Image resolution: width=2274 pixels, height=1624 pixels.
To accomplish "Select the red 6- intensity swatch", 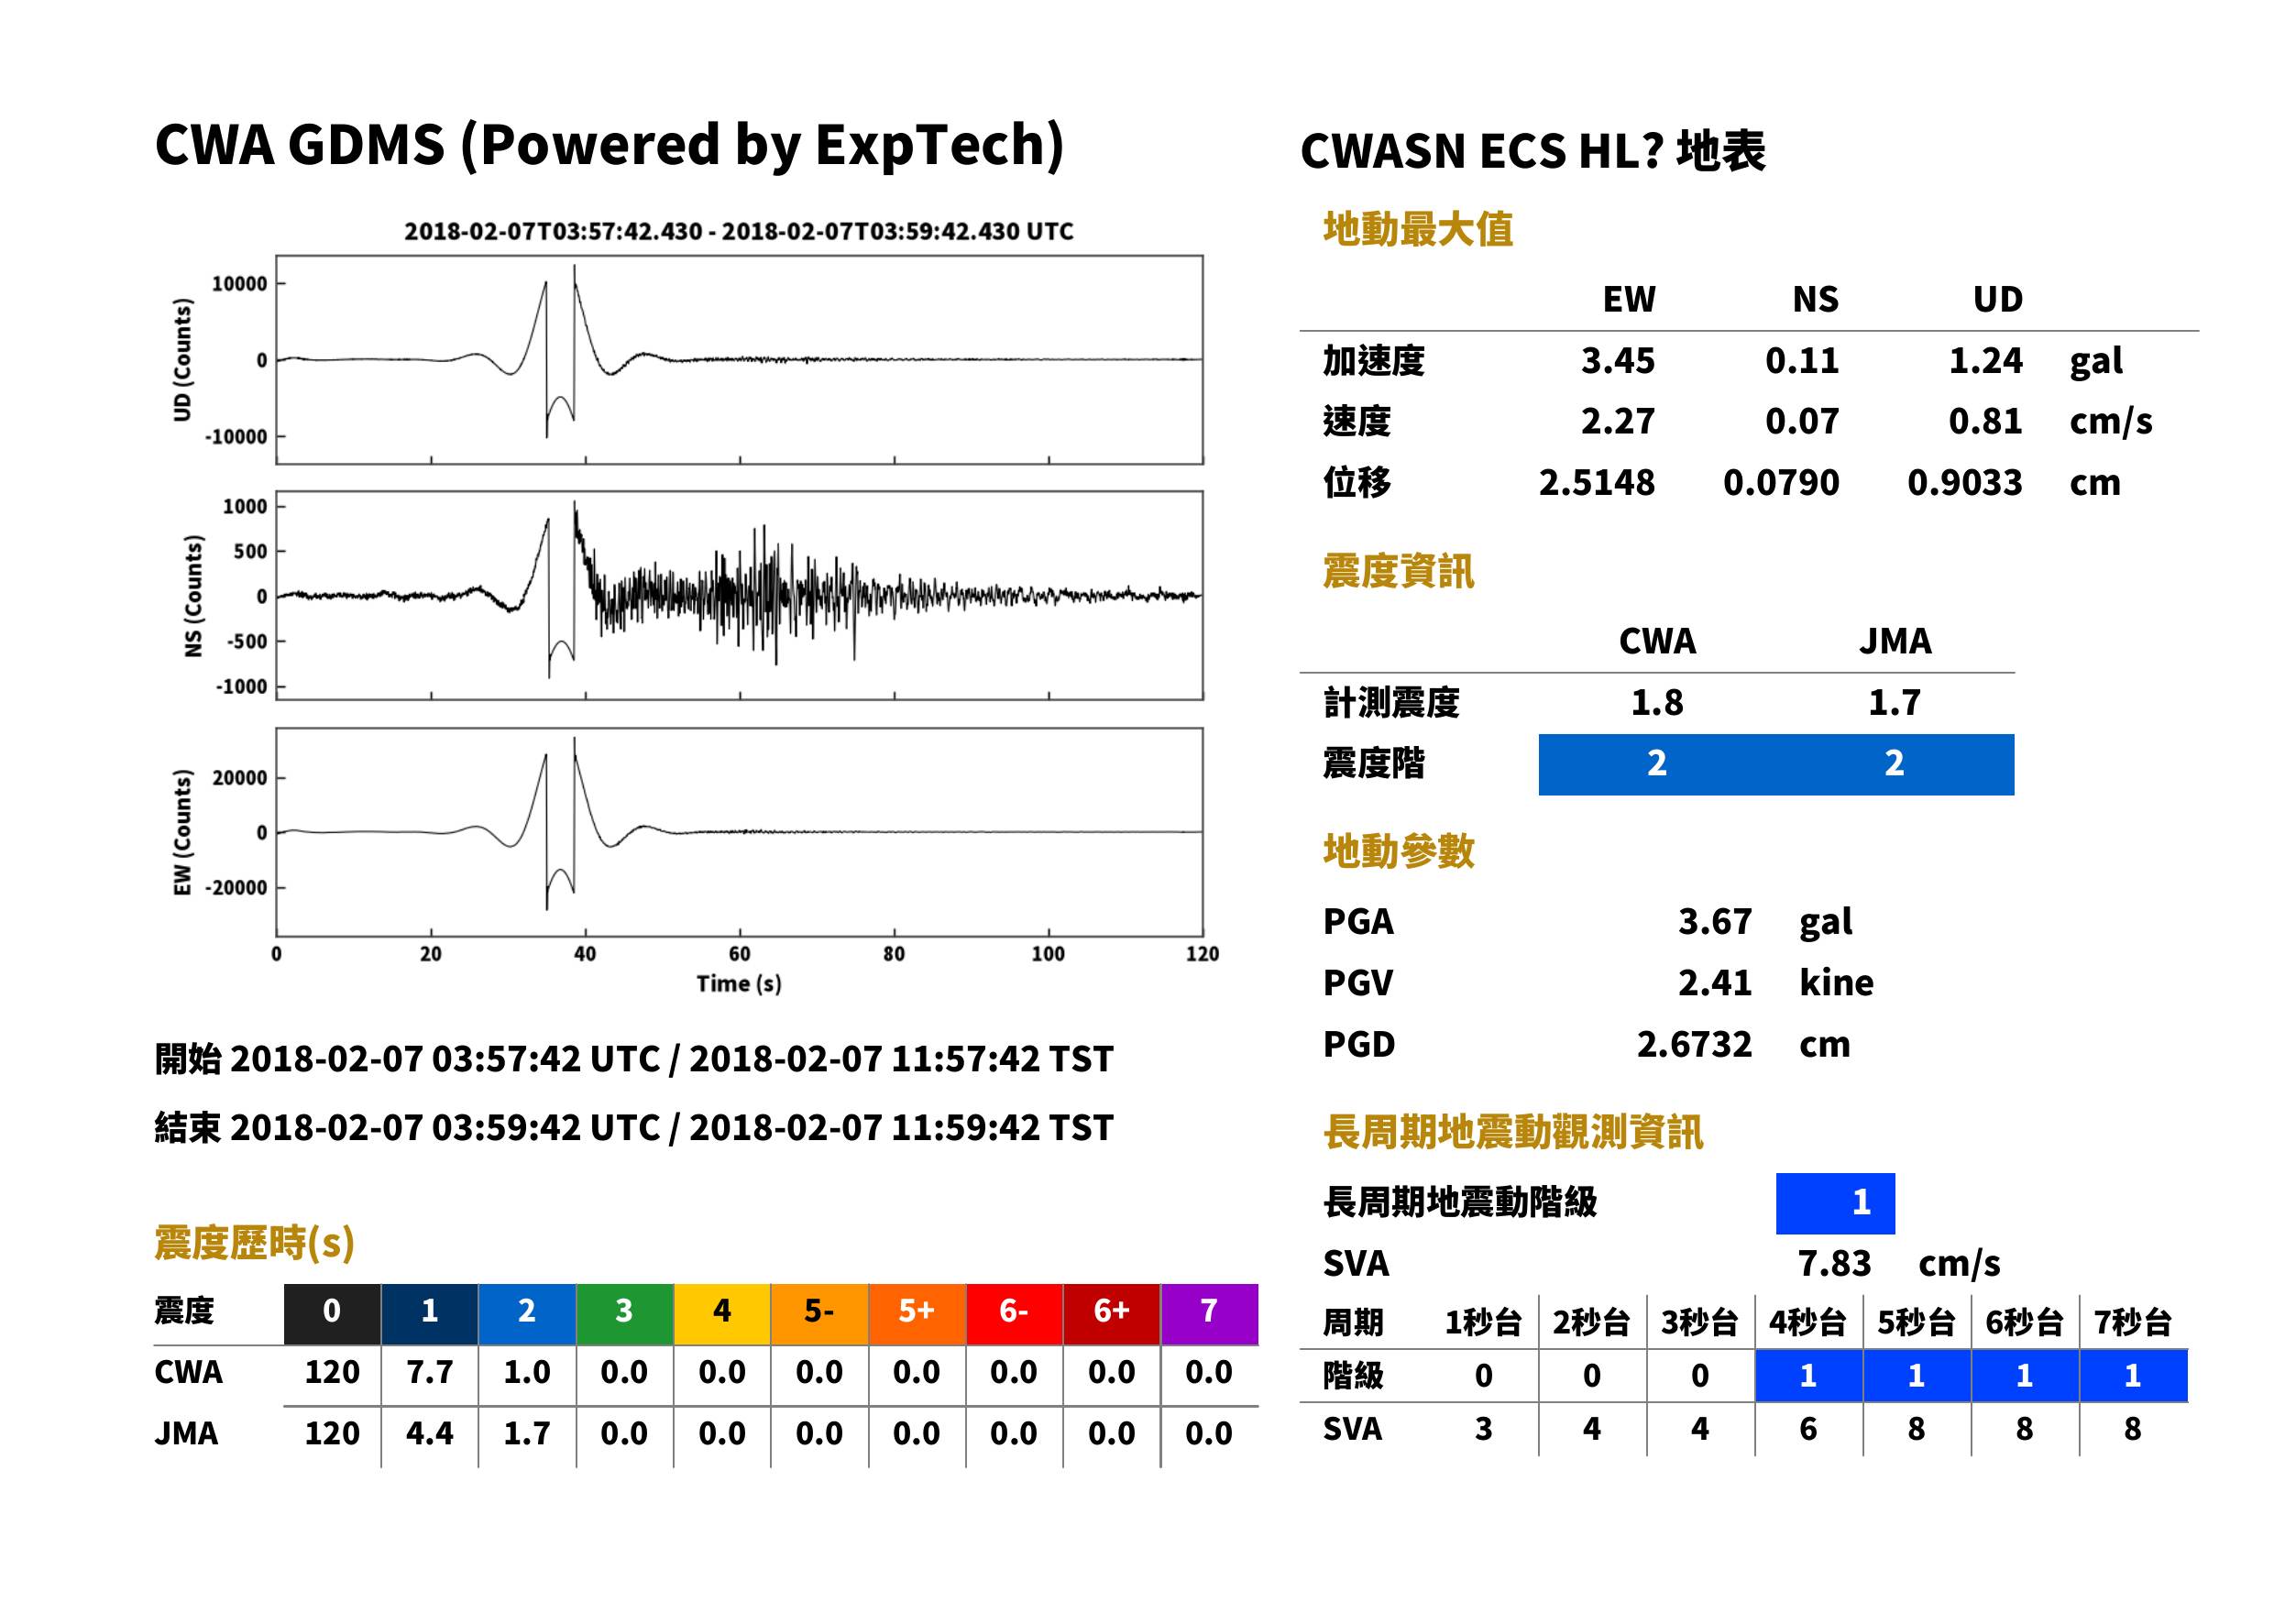I will coord(1014,1313).
